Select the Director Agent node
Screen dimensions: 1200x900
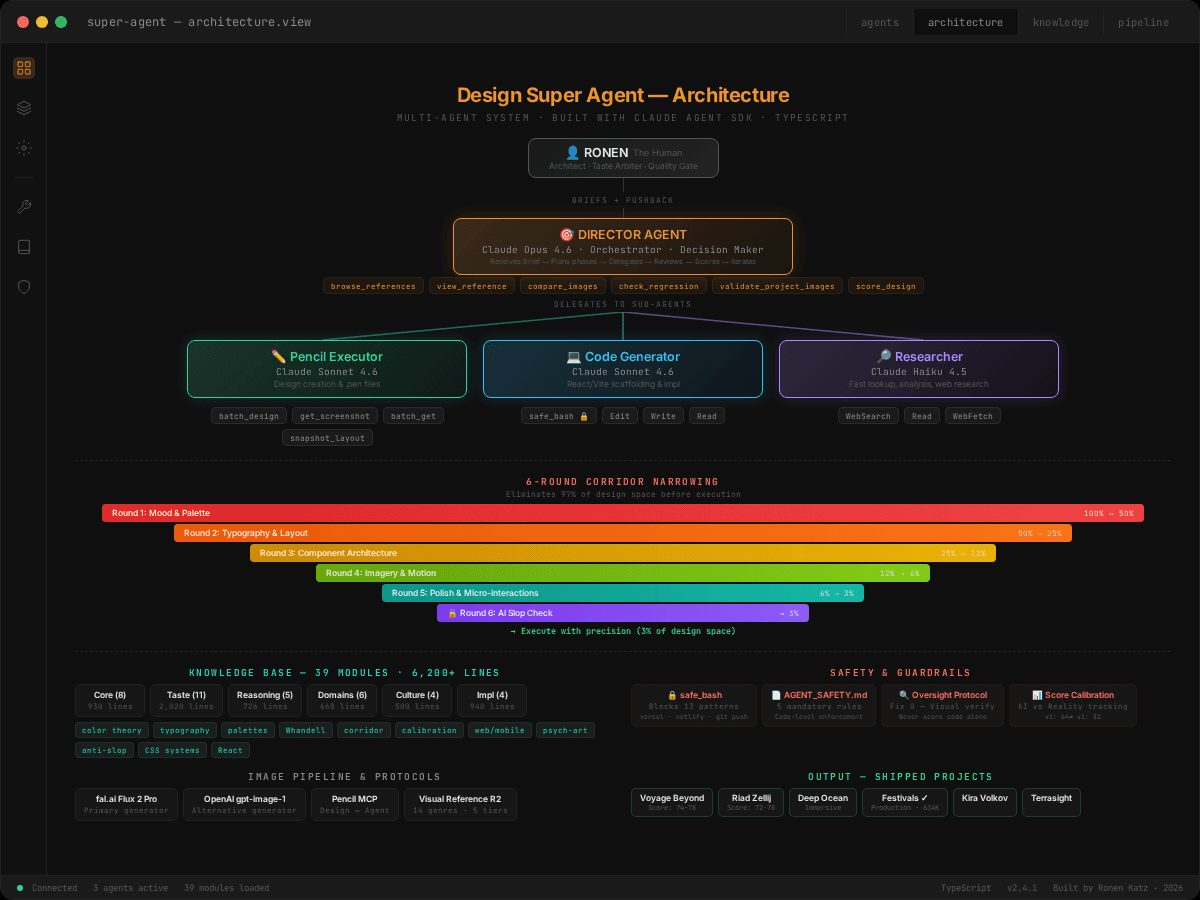pyautogui.click(x=622, y=246)
